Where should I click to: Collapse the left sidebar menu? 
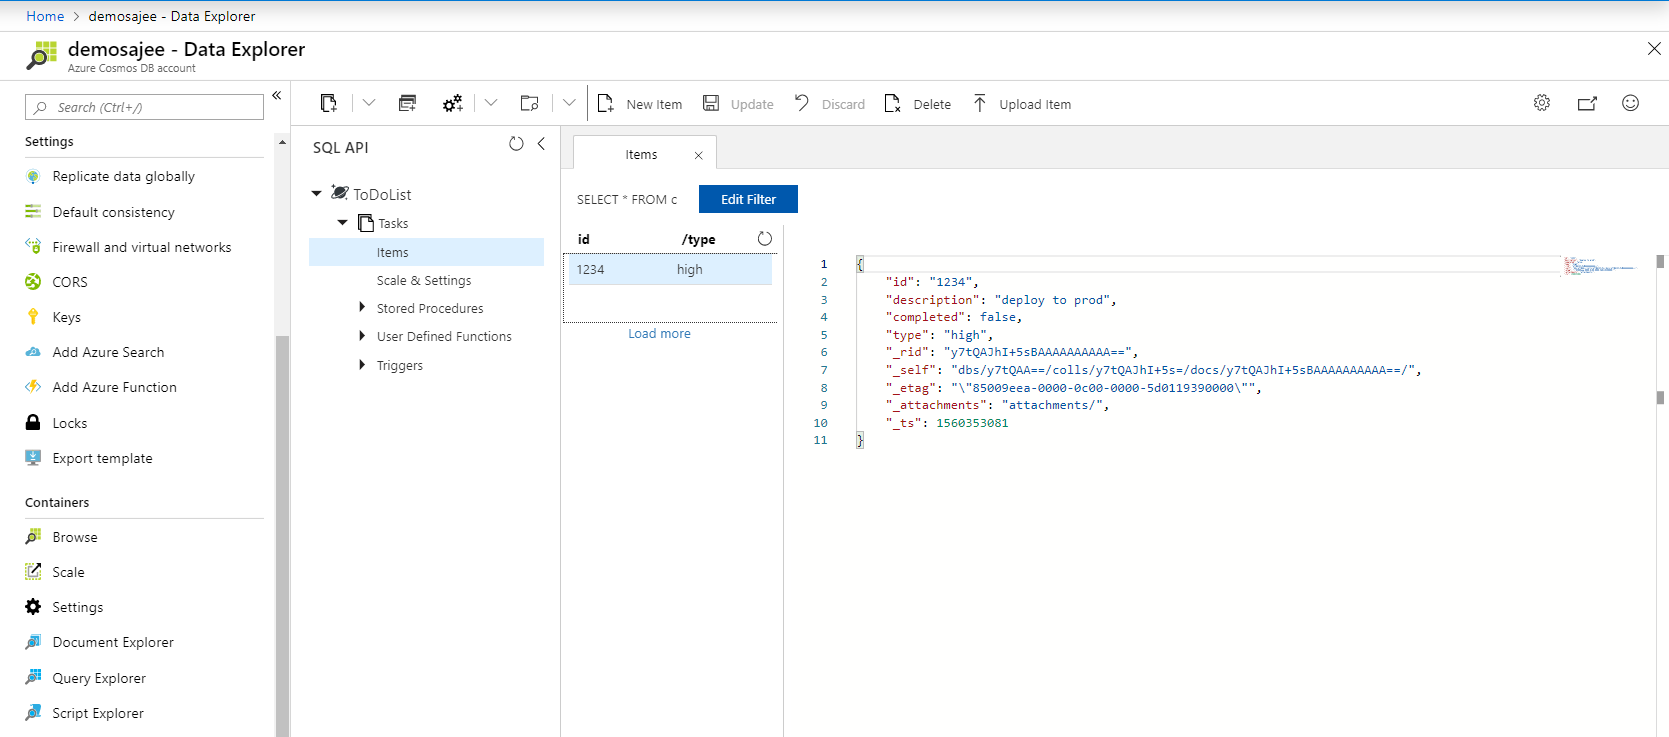(x=277, y=96)
